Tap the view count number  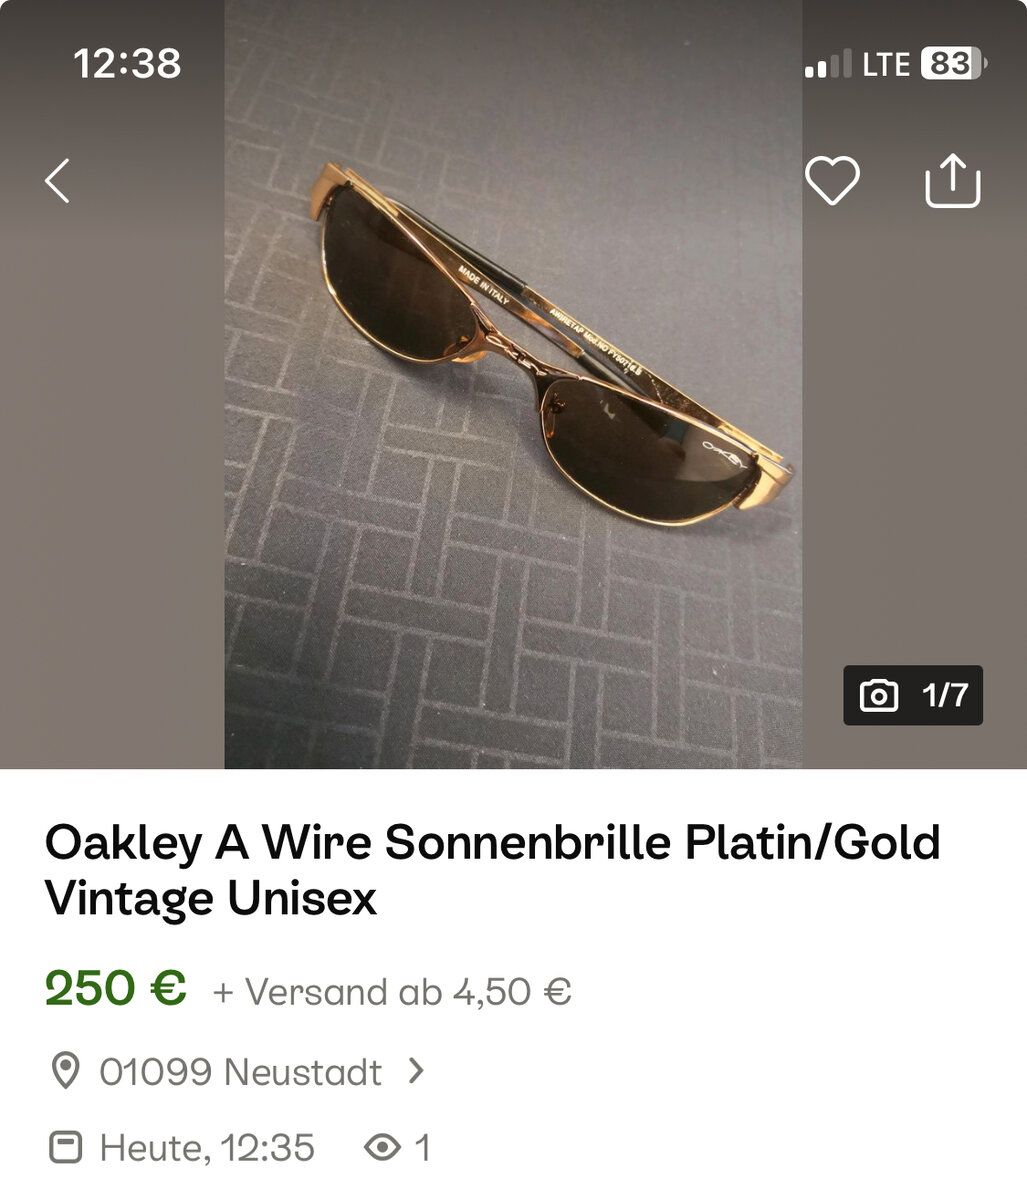422,1147
